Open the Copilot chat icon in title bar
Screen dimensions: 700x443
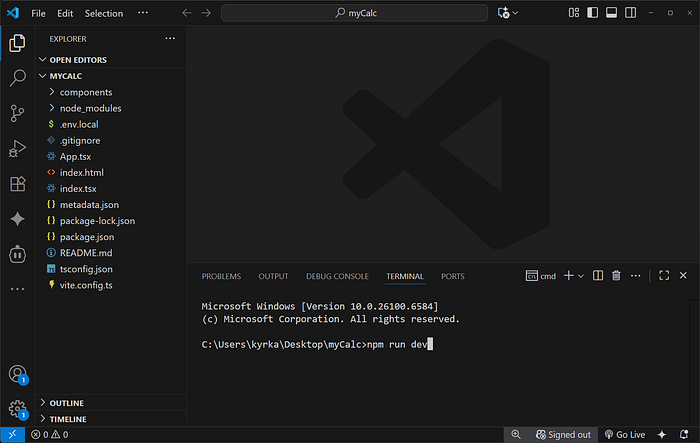pyautogui.click(x=504, y=13)
